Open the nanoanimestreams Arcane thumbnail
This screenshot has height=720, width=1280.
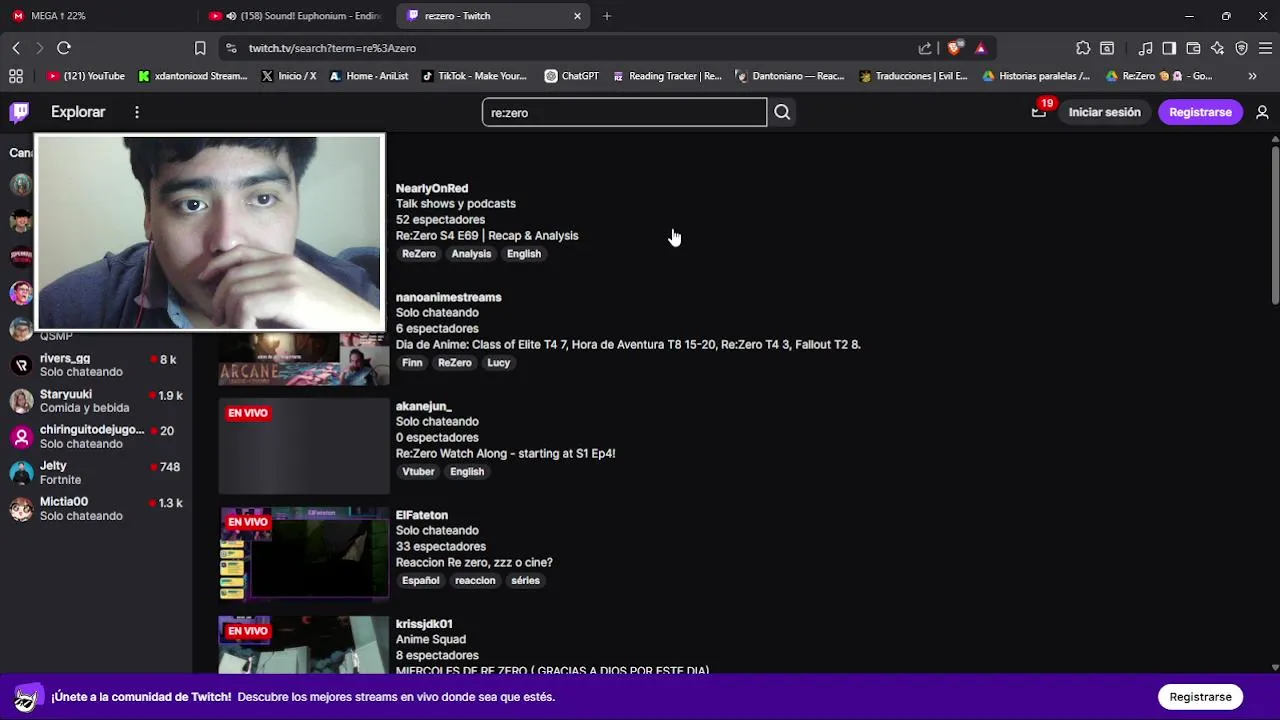[304, 358]
